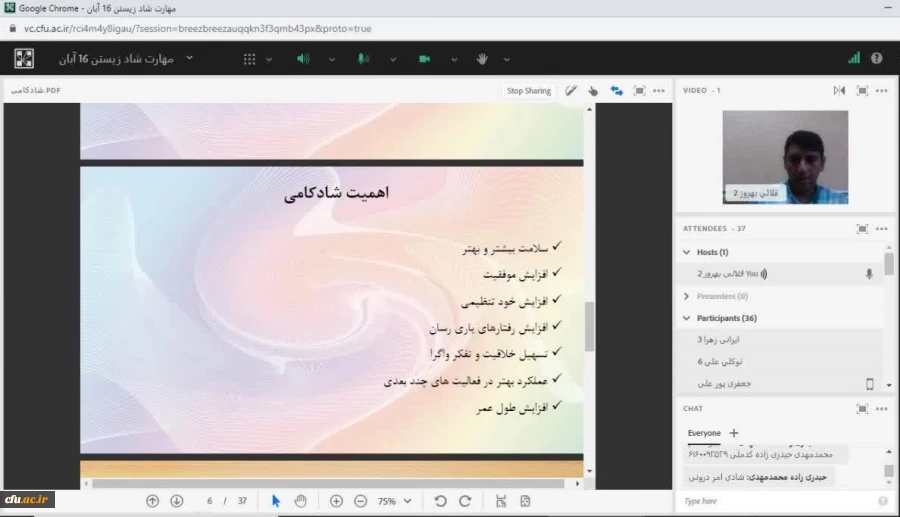Zoom out with the minus magnifier
900x517 pixels.
point(360,501)
